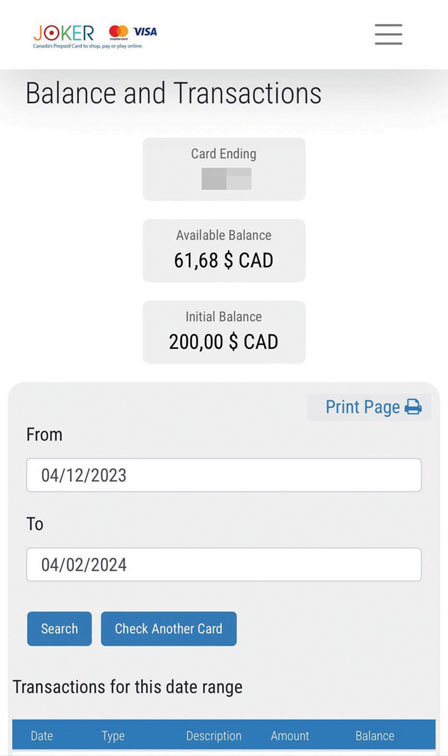This screenshot has height=756, width=448.
Task: Click the Description column header
Action: (x=214, y=736)
